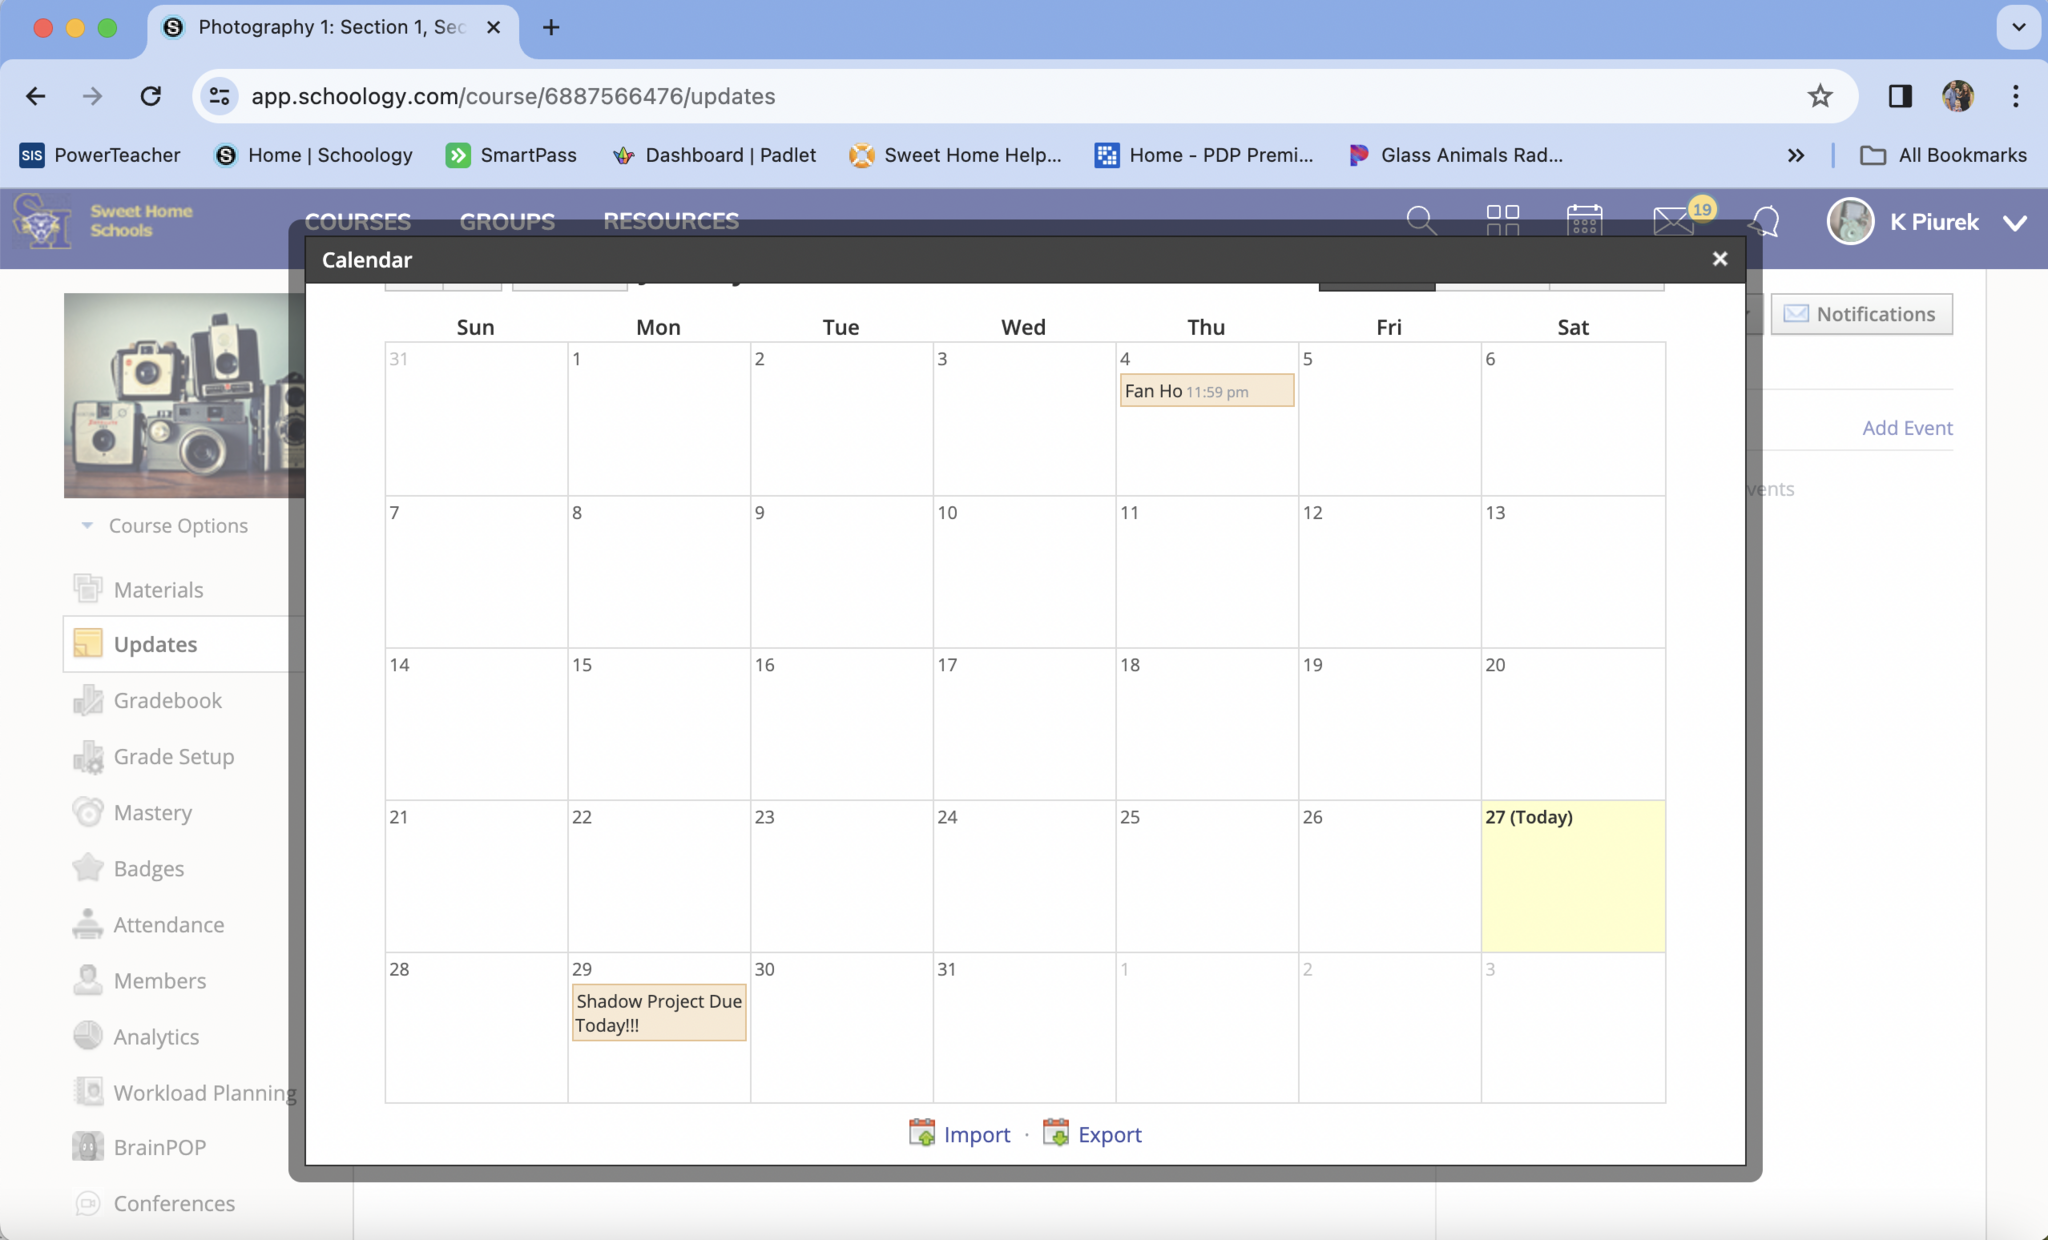
Task: Open the Attendance page
Action: [168, 924]
